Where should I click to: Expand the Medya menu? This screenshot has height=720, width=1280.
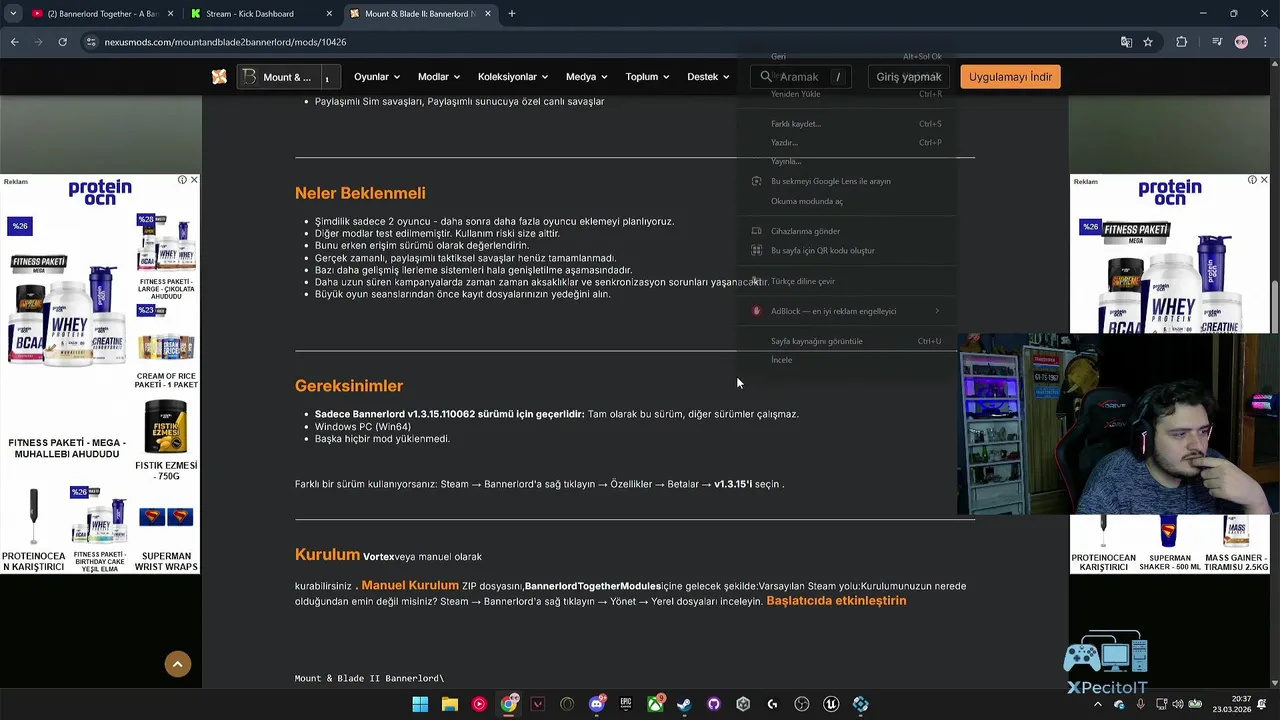[587, 77]
